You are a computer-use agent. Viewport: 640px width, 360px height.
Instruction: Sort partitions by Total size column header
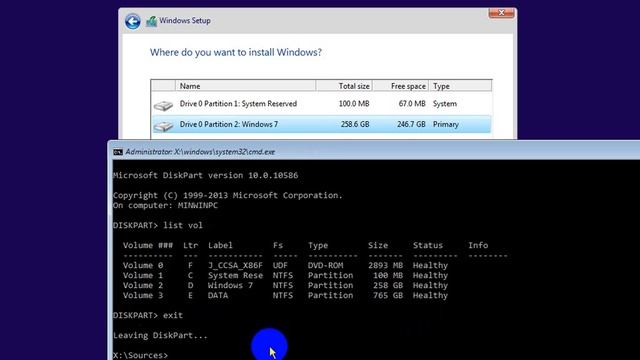tap(344, 86)
